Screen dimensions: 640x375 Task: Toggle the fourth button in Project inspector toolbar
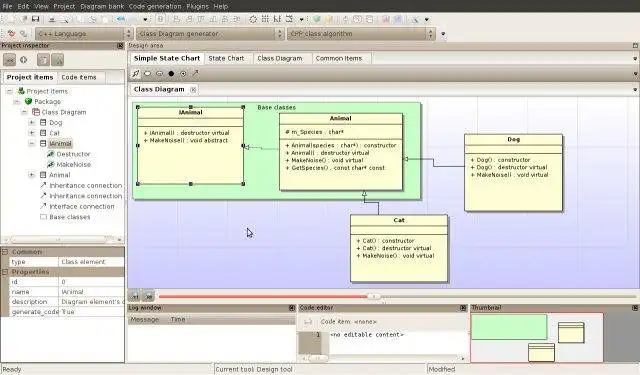[58, 60]
